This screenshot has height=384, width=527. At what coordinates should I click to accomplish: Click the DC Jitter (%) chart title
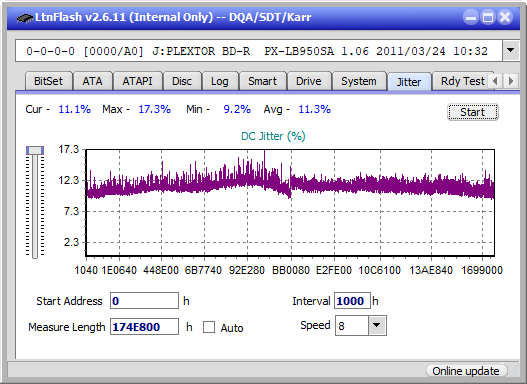click(273, 136)
